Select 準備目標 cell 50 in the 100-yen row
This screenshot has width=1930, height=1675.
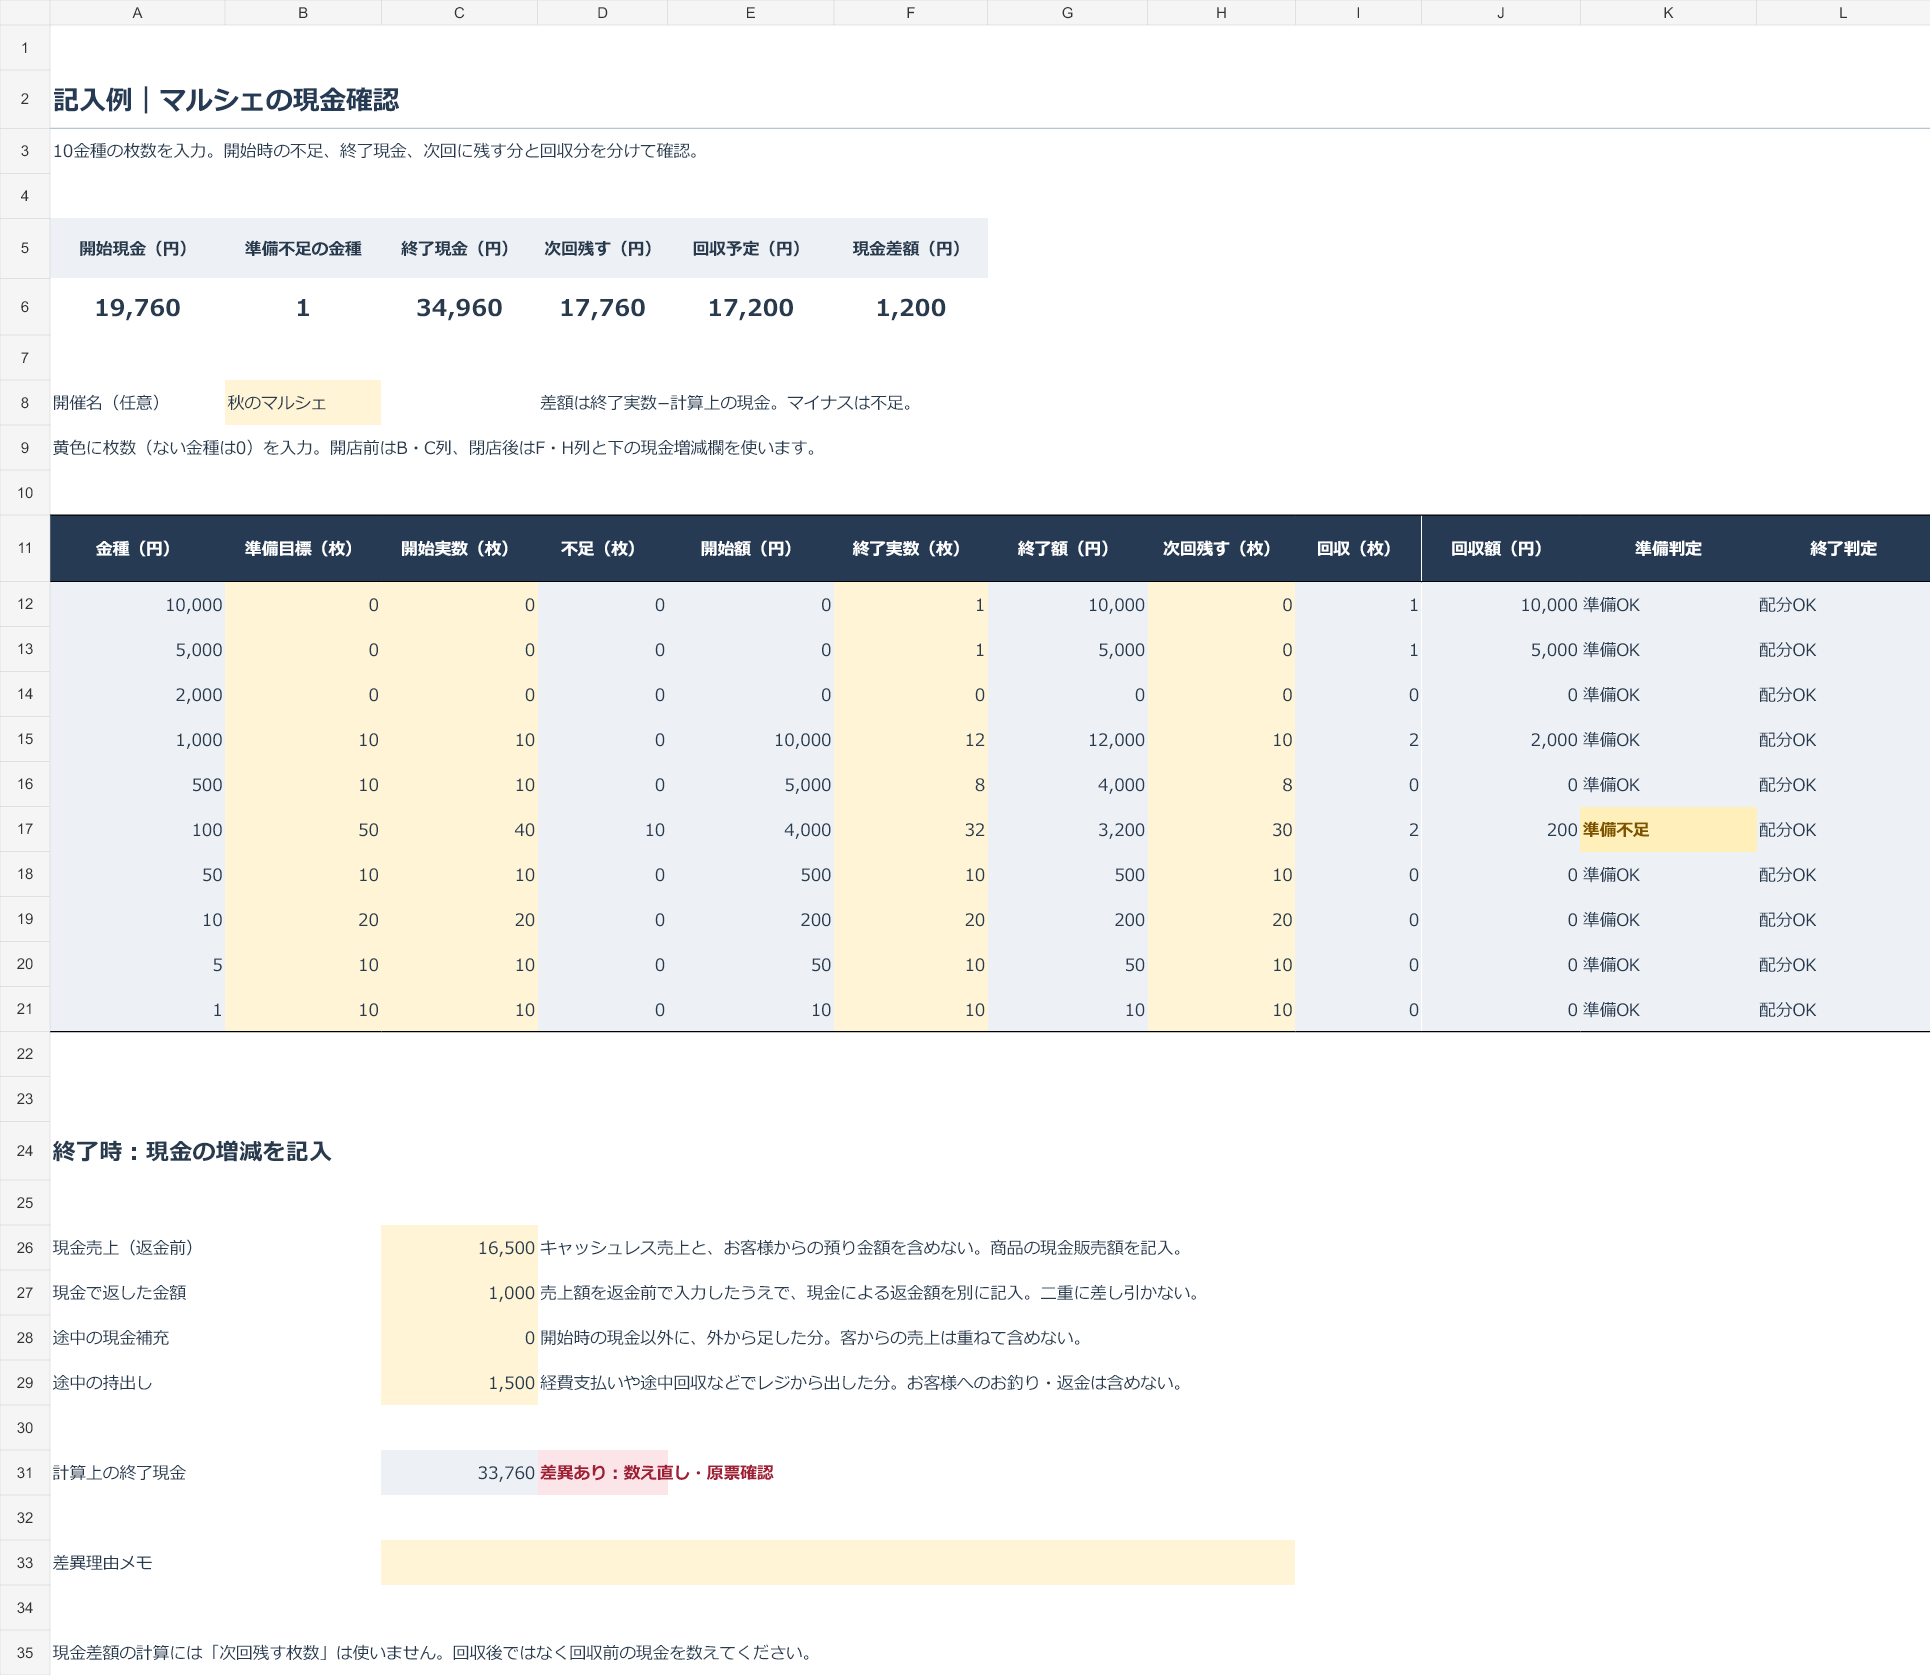point(303,830)
